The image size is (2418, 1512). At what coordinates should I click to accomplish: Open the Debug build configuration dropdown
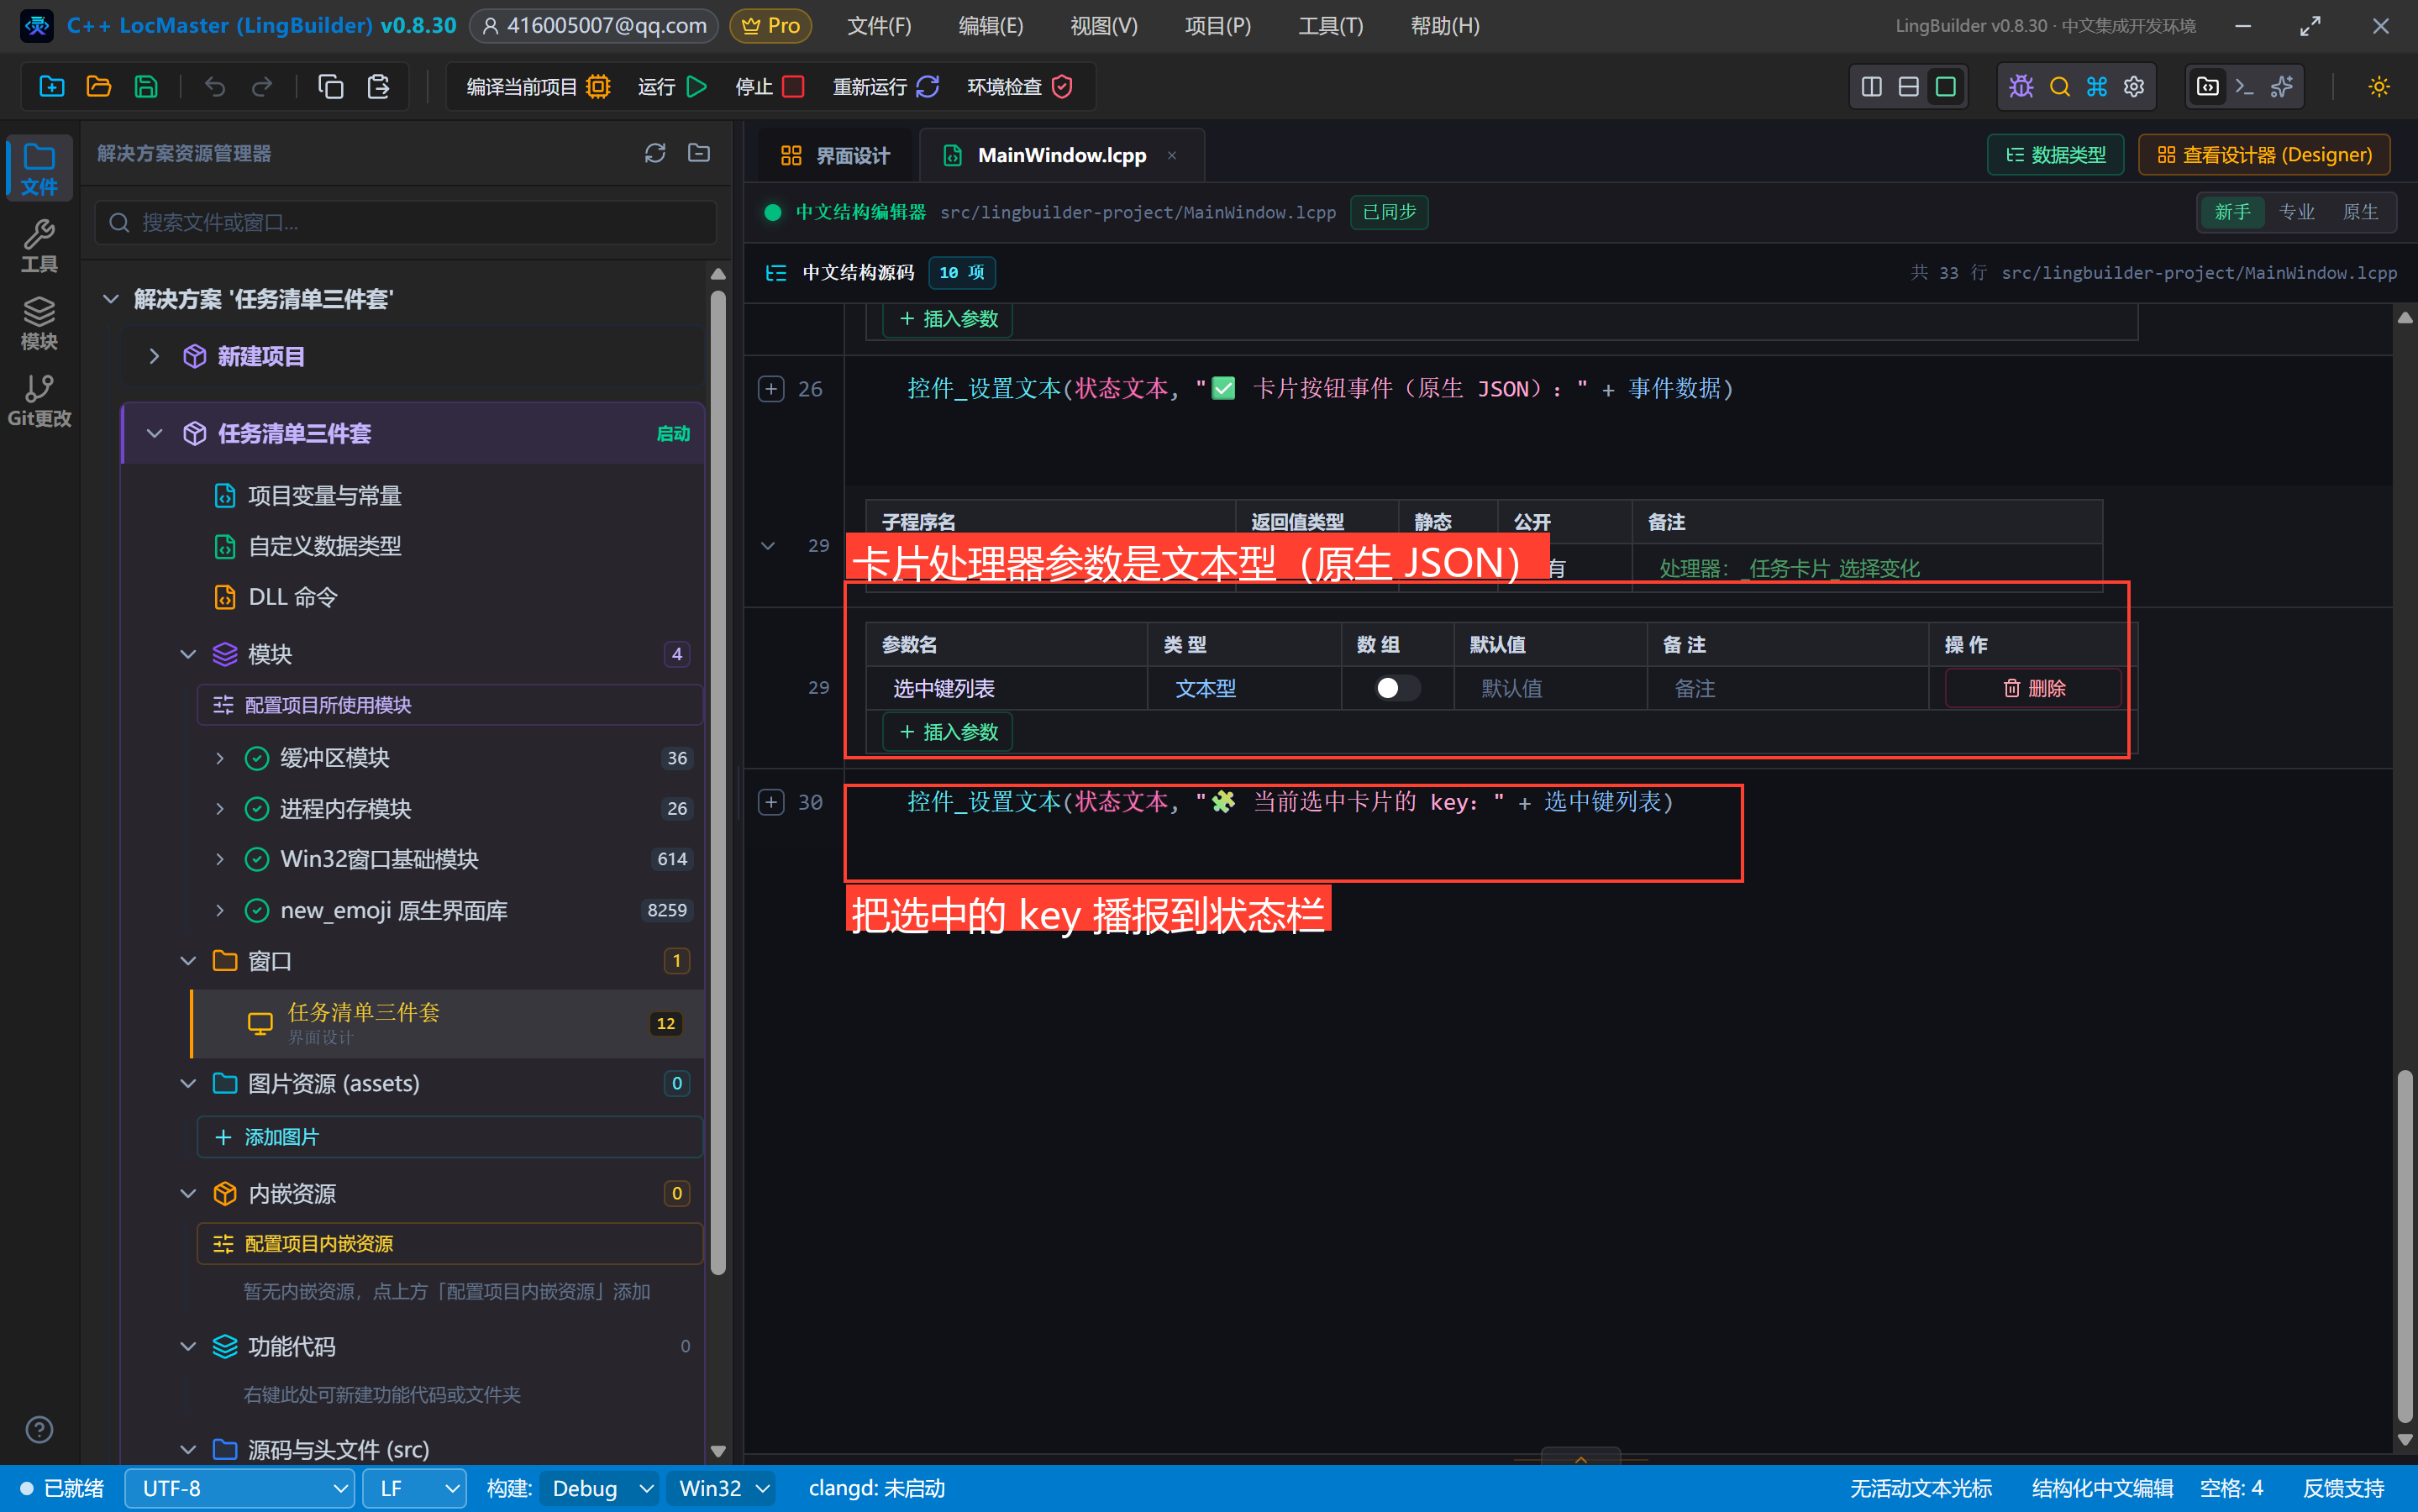point(601,1488)
